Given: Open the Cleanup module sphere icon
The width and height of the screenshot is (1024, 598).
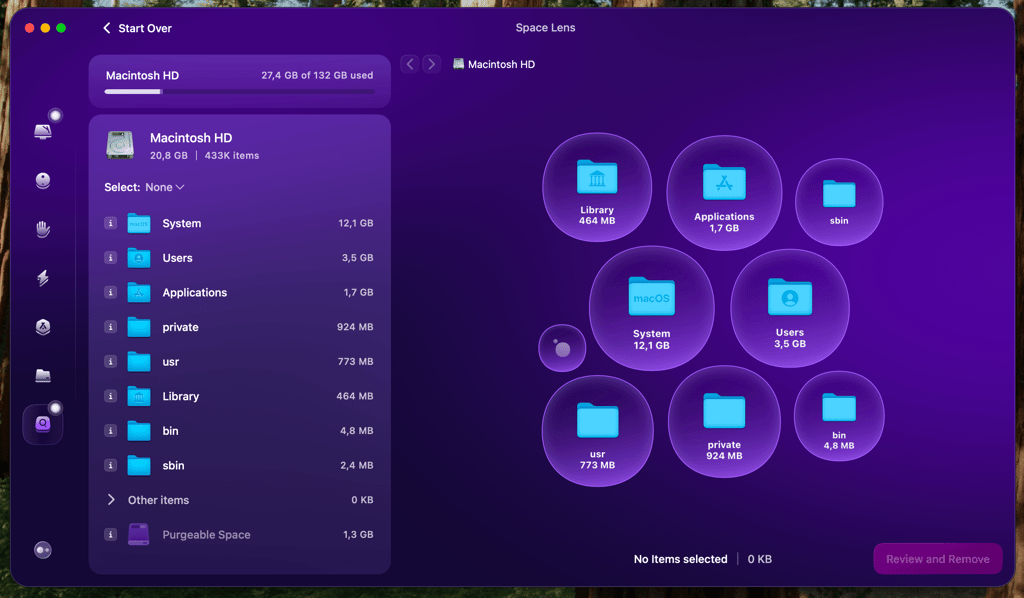Looking at the screenshot, I should pos(43,180).
